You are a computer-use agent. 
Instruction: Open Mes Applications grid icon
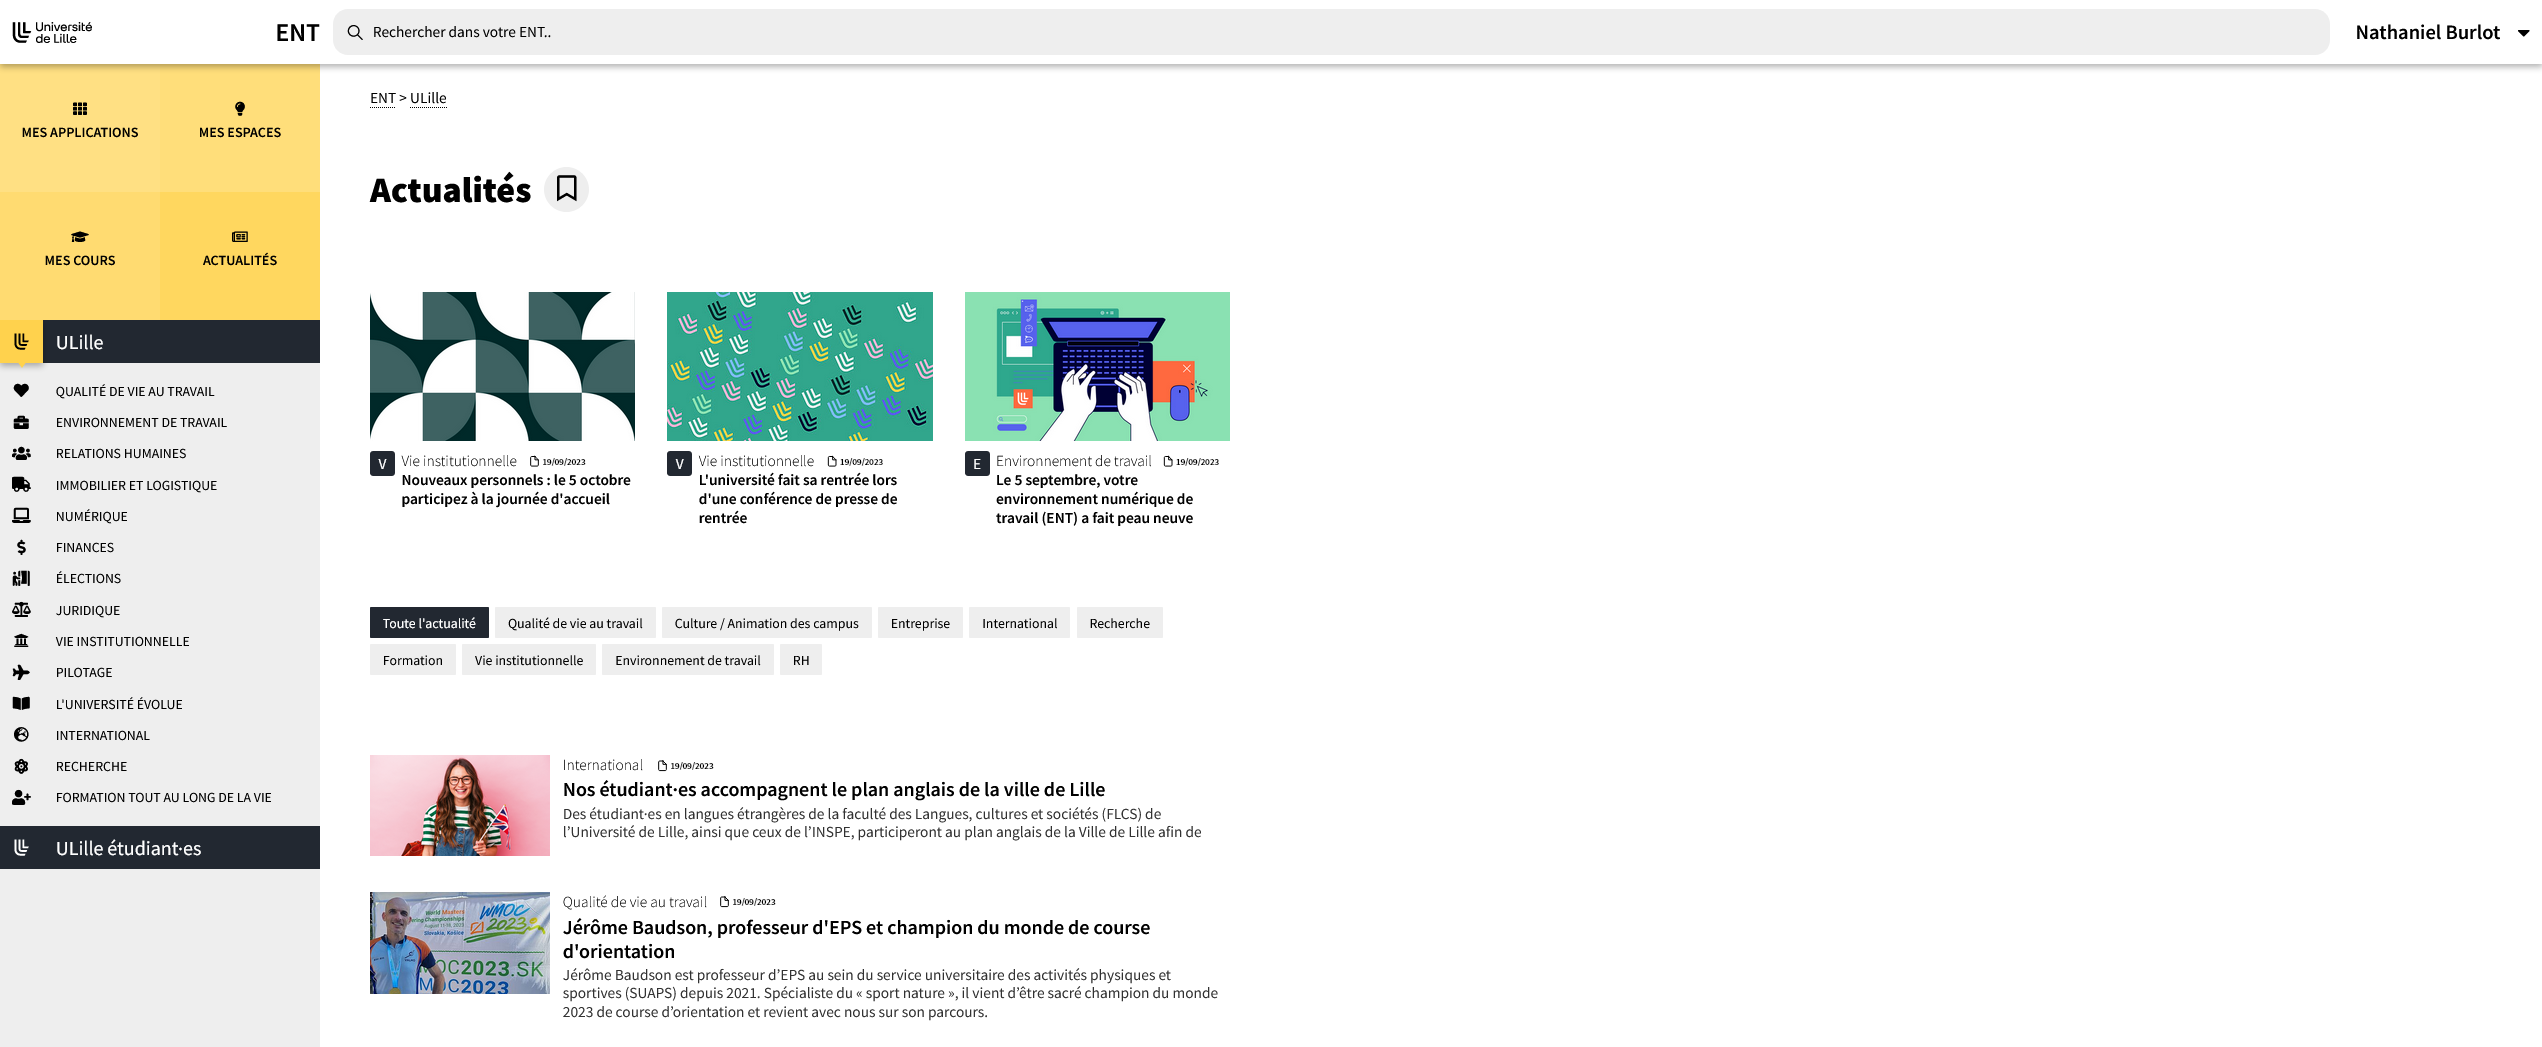(80, 109)
